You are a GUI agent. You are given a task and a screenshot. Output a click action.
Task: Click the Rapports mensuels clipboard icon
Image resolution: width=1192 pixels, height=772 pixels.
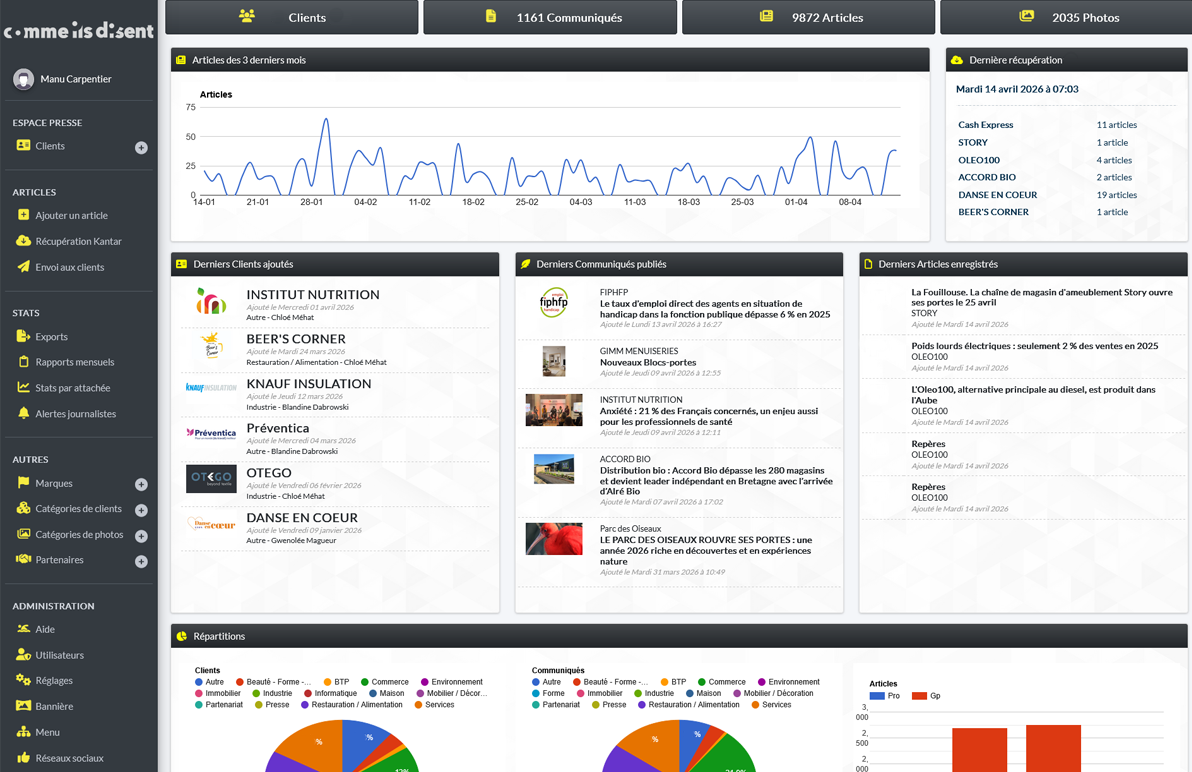(x=23, y=362)
